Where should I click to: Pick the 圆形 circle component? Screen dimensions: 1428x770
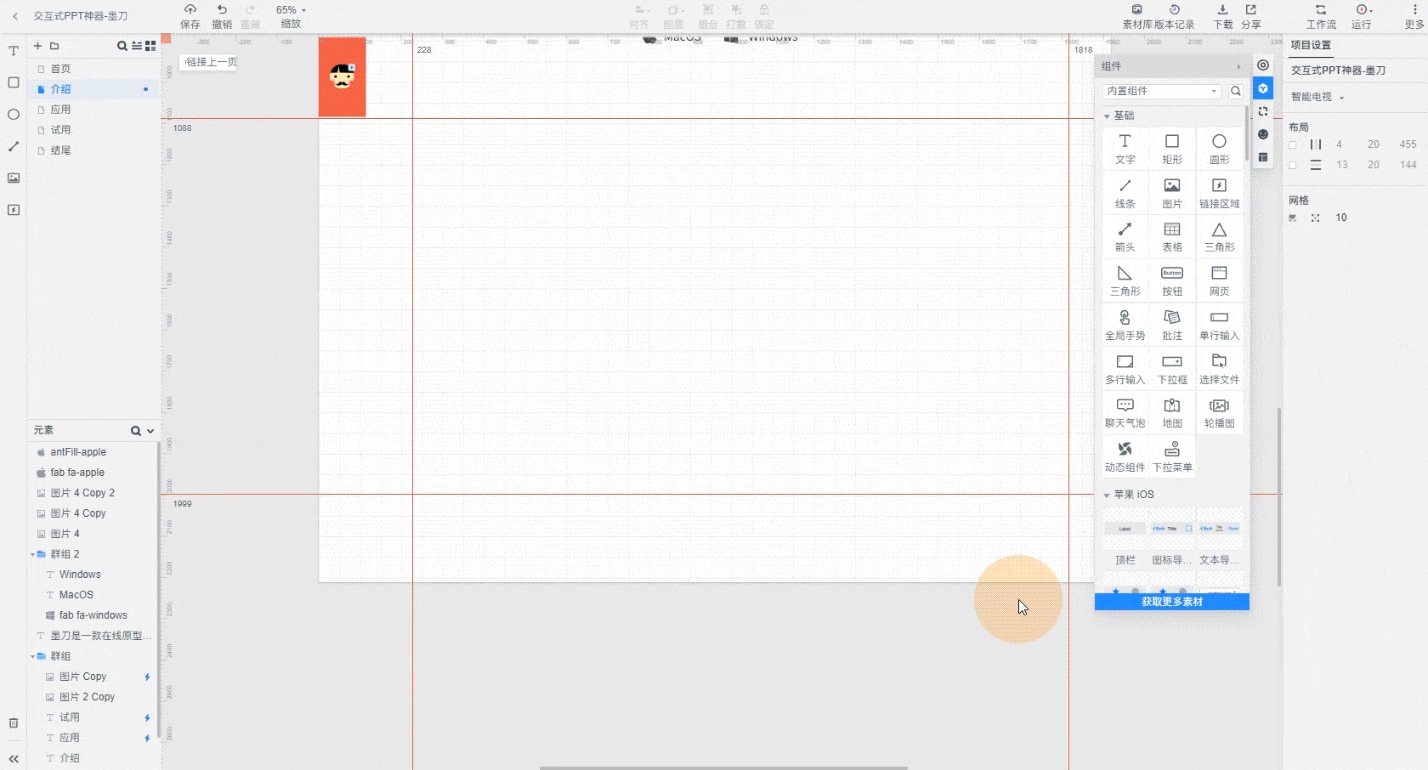[x=1219, y=149]
